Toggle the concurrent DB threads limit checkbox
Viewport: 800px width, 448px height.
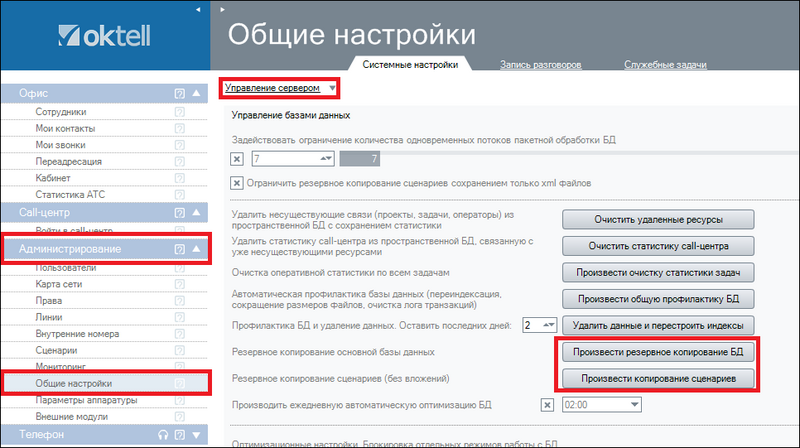tap(237, 159)
